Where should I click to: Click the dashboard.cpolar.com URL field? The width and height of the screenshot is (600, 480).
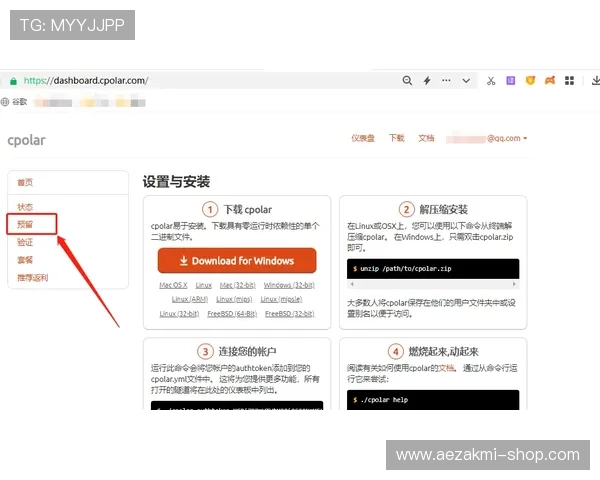[86, 81]
